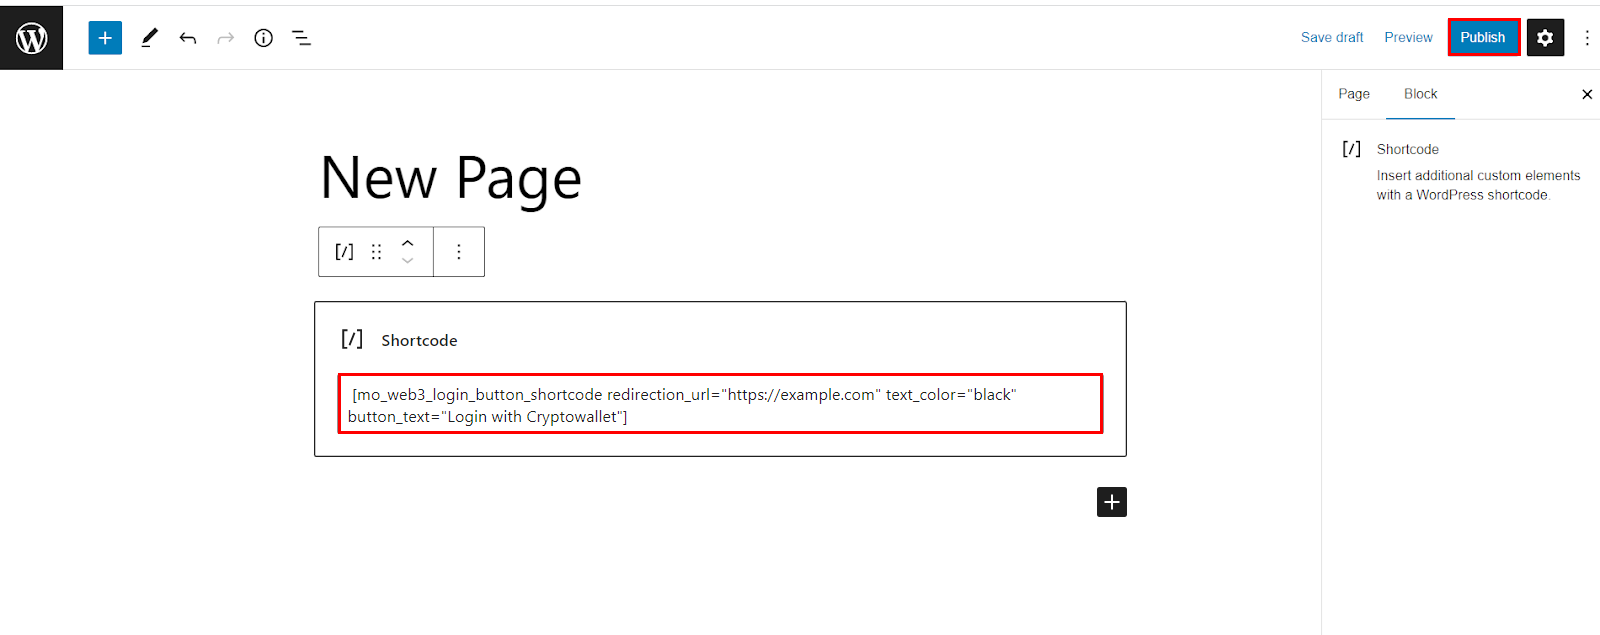Image resolution: width=1600 pixels, height=635 pixels.
Task: Click the Shortcode icon in the sidebar panel
Action: click(1351, 149)
